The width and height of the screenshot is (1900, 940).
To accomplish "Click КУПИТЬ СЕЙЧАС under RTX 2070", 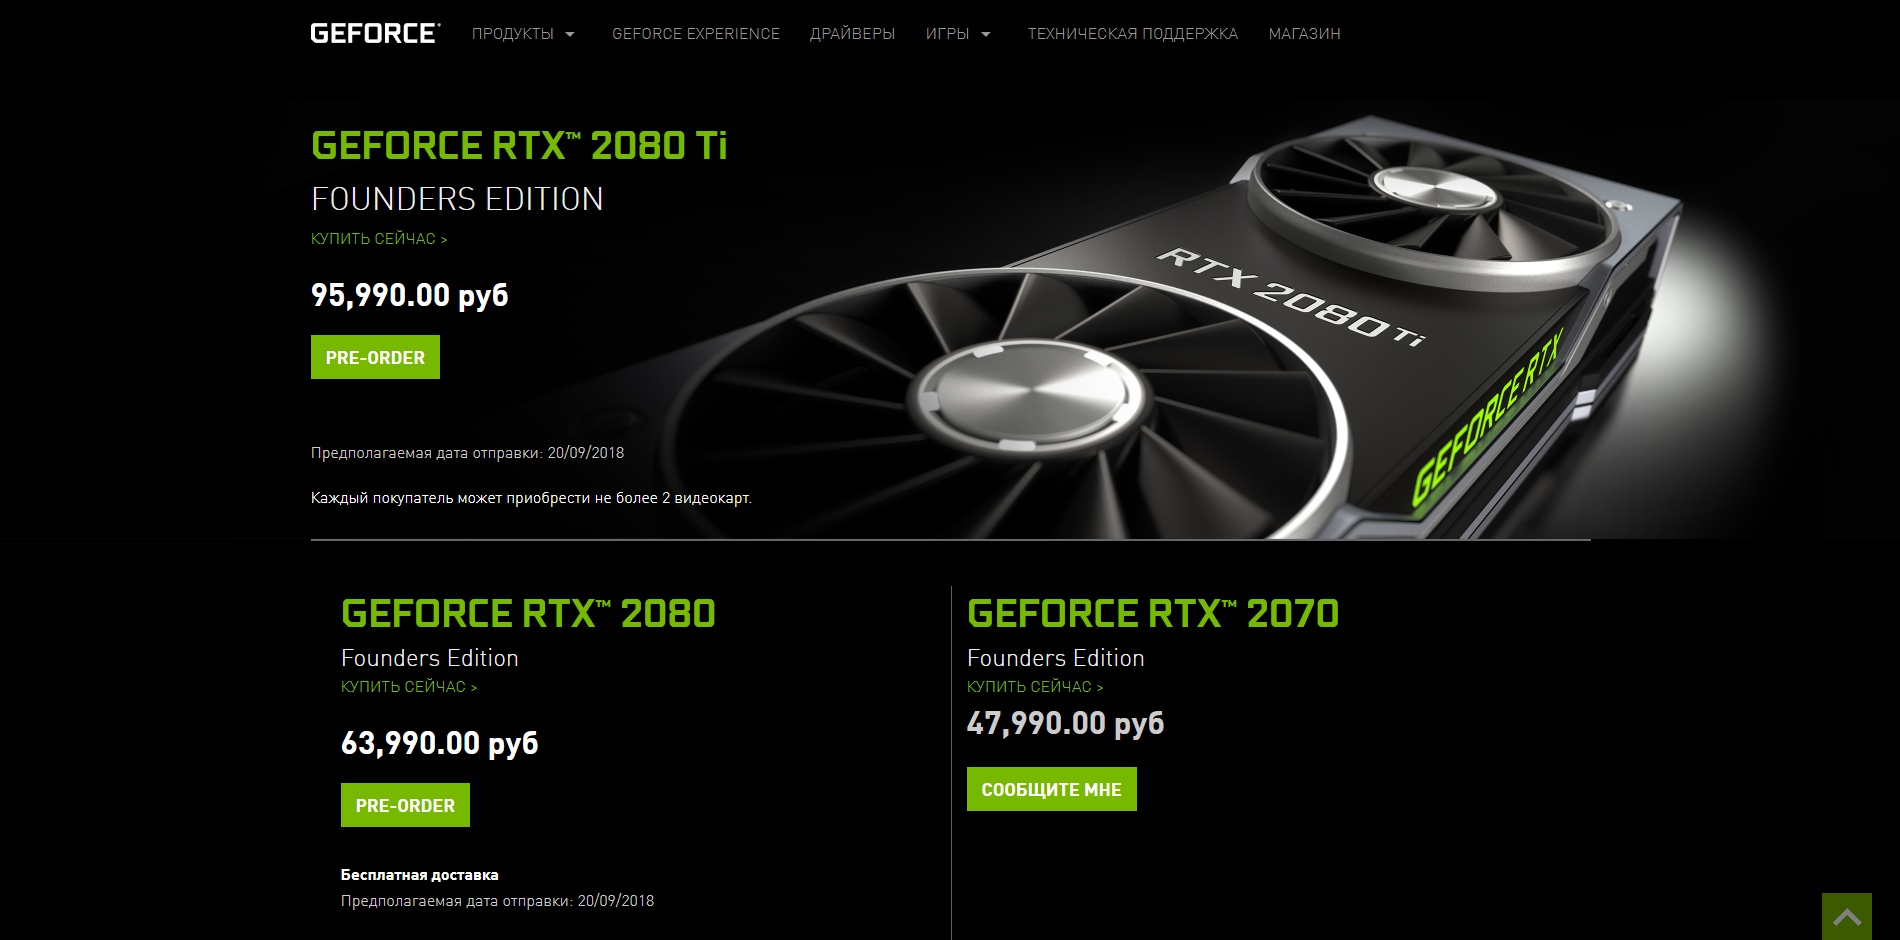I will (1035, 687).
